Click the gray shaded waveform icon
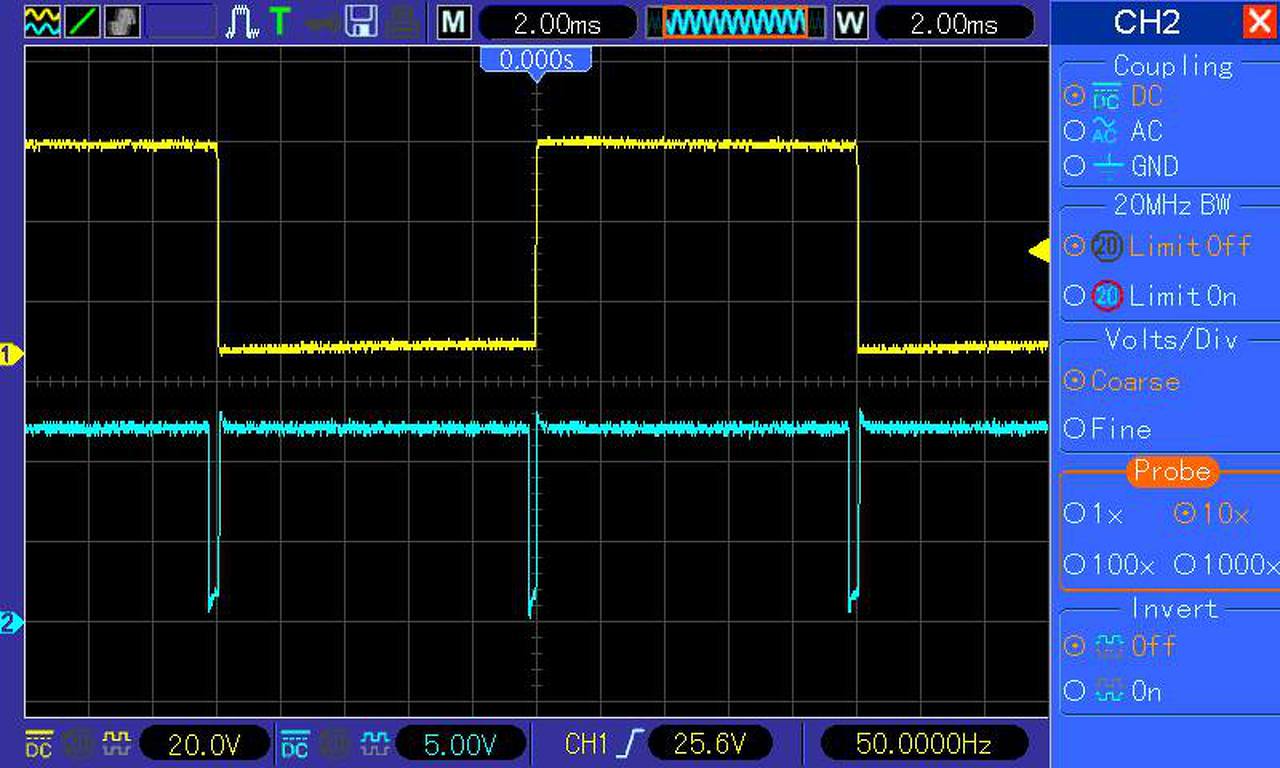Image resolution: width=1280 pixels, height=768 pixels. click(122, 21)
